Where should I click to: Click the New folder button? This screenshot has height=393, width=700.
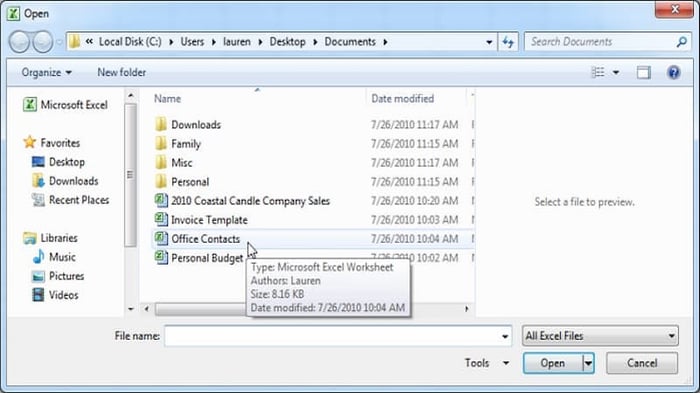[121, 72]
